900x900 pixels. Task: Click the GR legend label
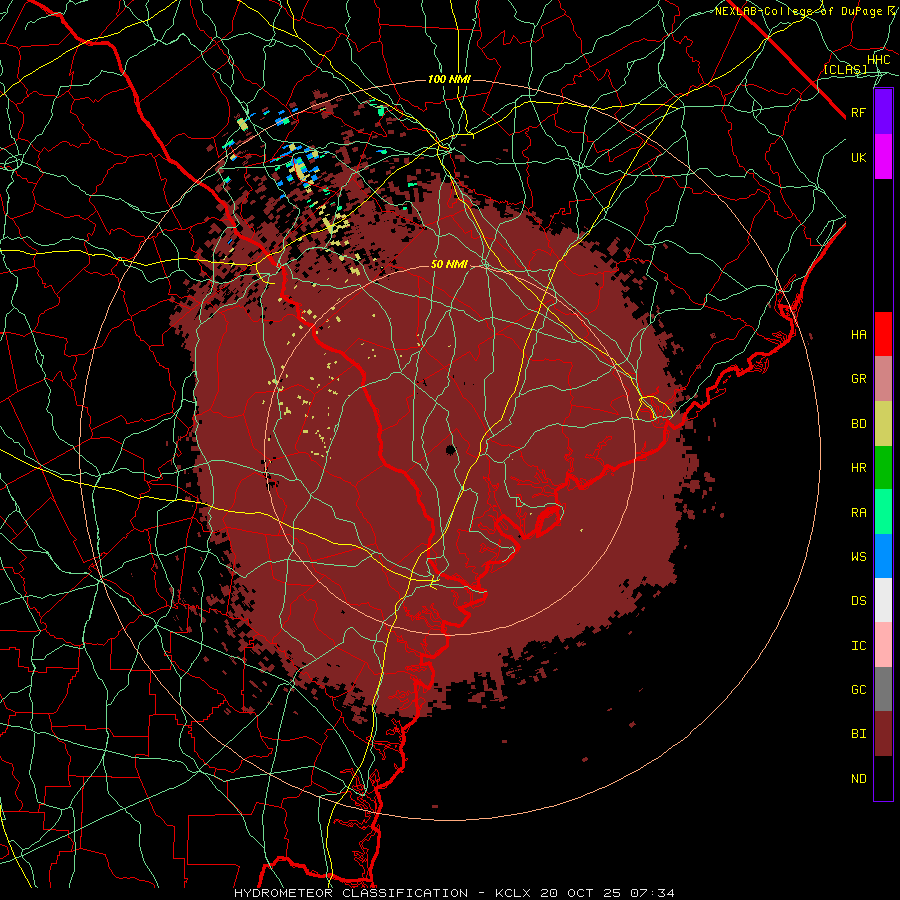point(858,379)
